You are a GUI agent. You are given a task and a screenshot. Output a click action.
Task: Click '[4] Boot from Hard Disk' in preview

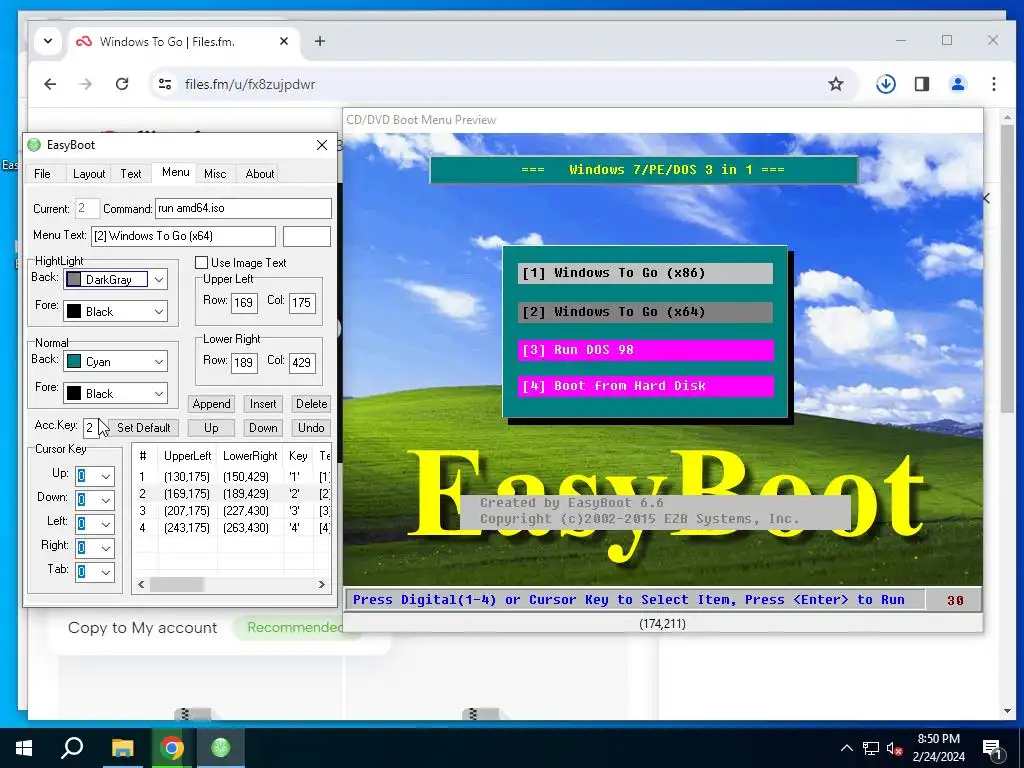(x=645, y=386)
